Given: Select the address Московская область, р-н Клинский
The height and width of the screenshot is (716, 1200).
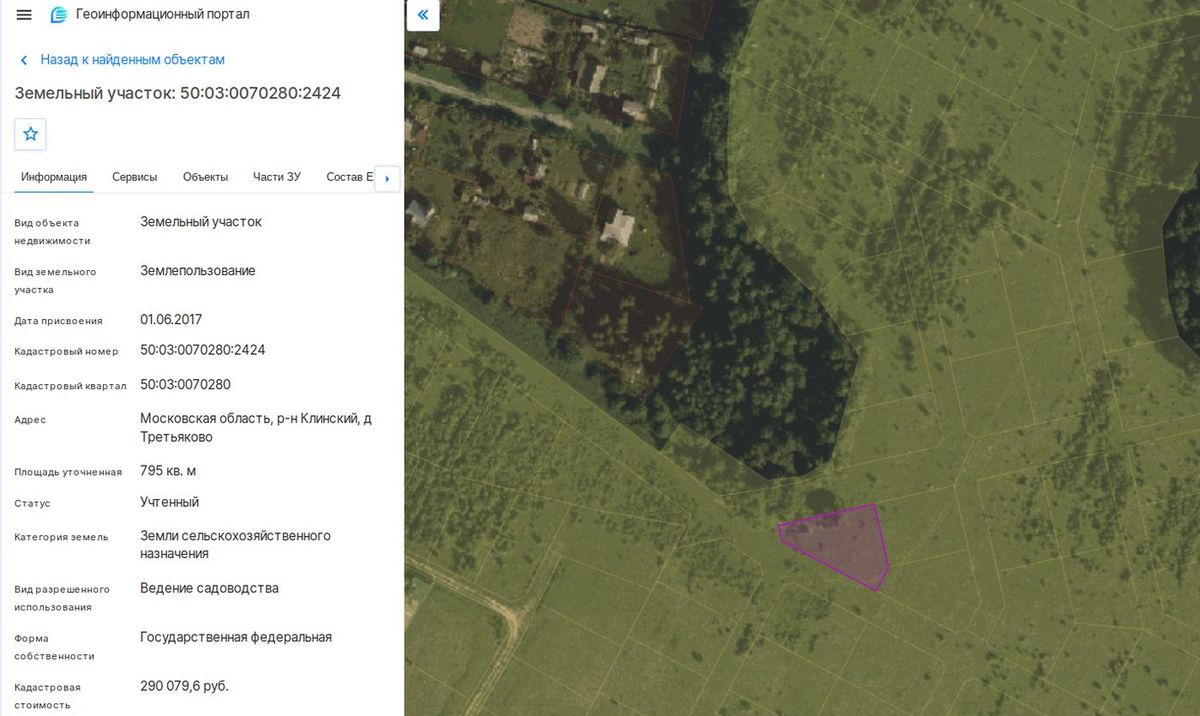Looking at the screenshot, I should tap(256, 427).
